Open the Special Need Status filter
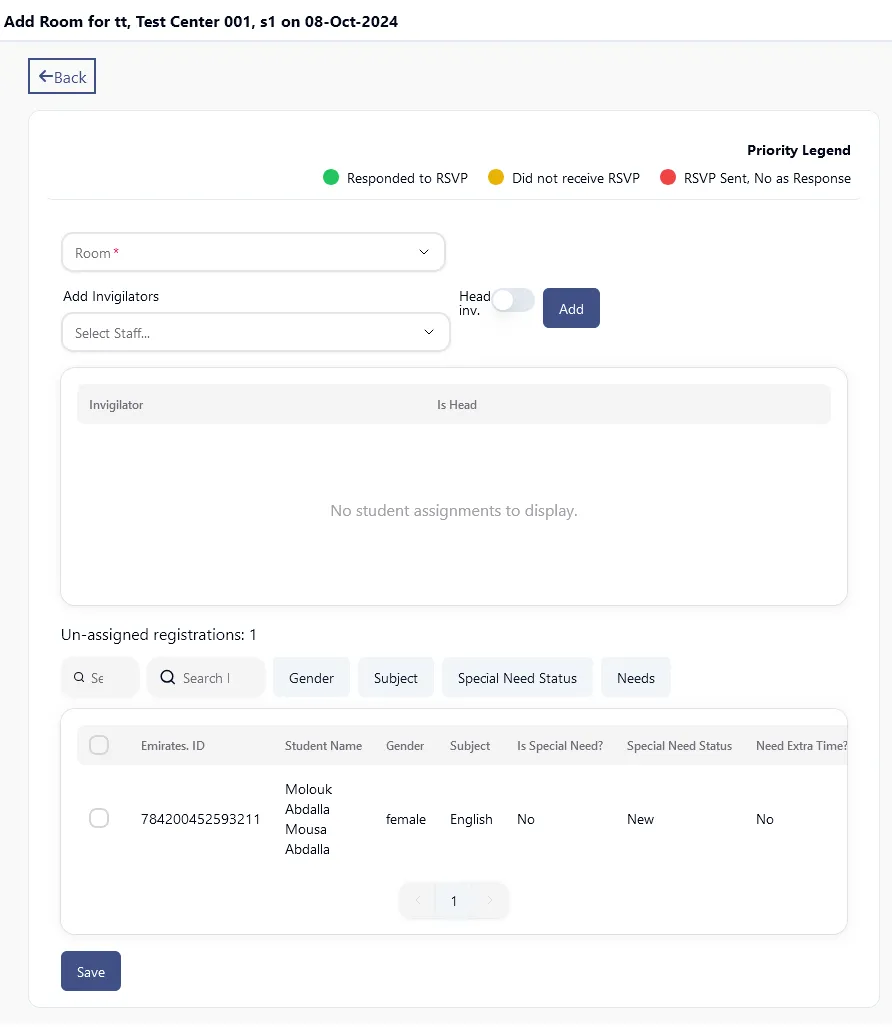 pos(517,678)
